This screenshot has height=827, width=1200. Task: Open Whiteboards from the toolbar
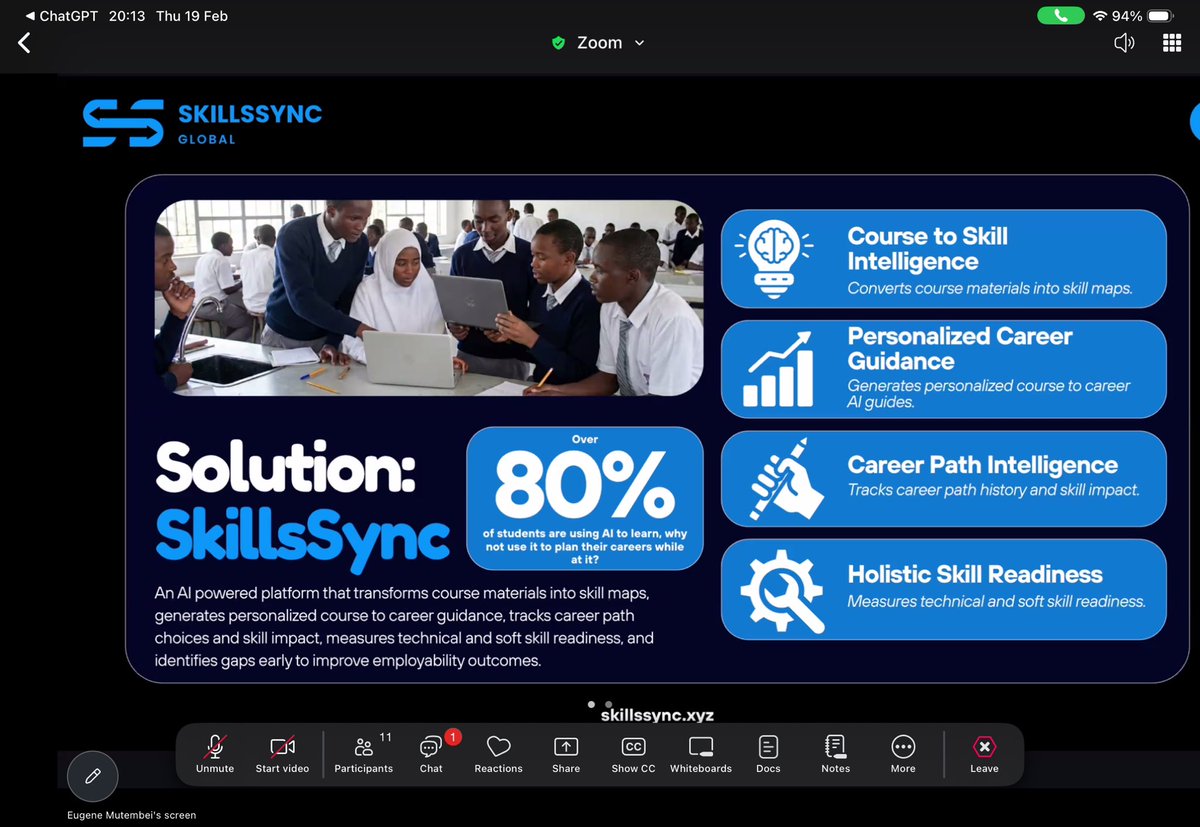[x=701, y=754]
